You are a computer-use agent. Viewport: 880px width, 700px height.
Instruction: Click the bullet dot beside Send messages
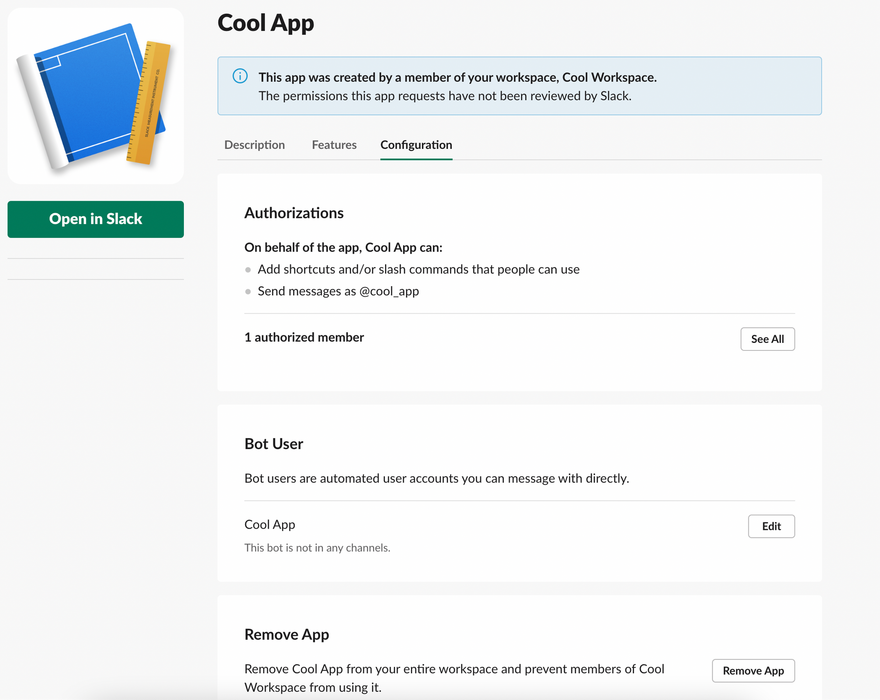[248, 292]
